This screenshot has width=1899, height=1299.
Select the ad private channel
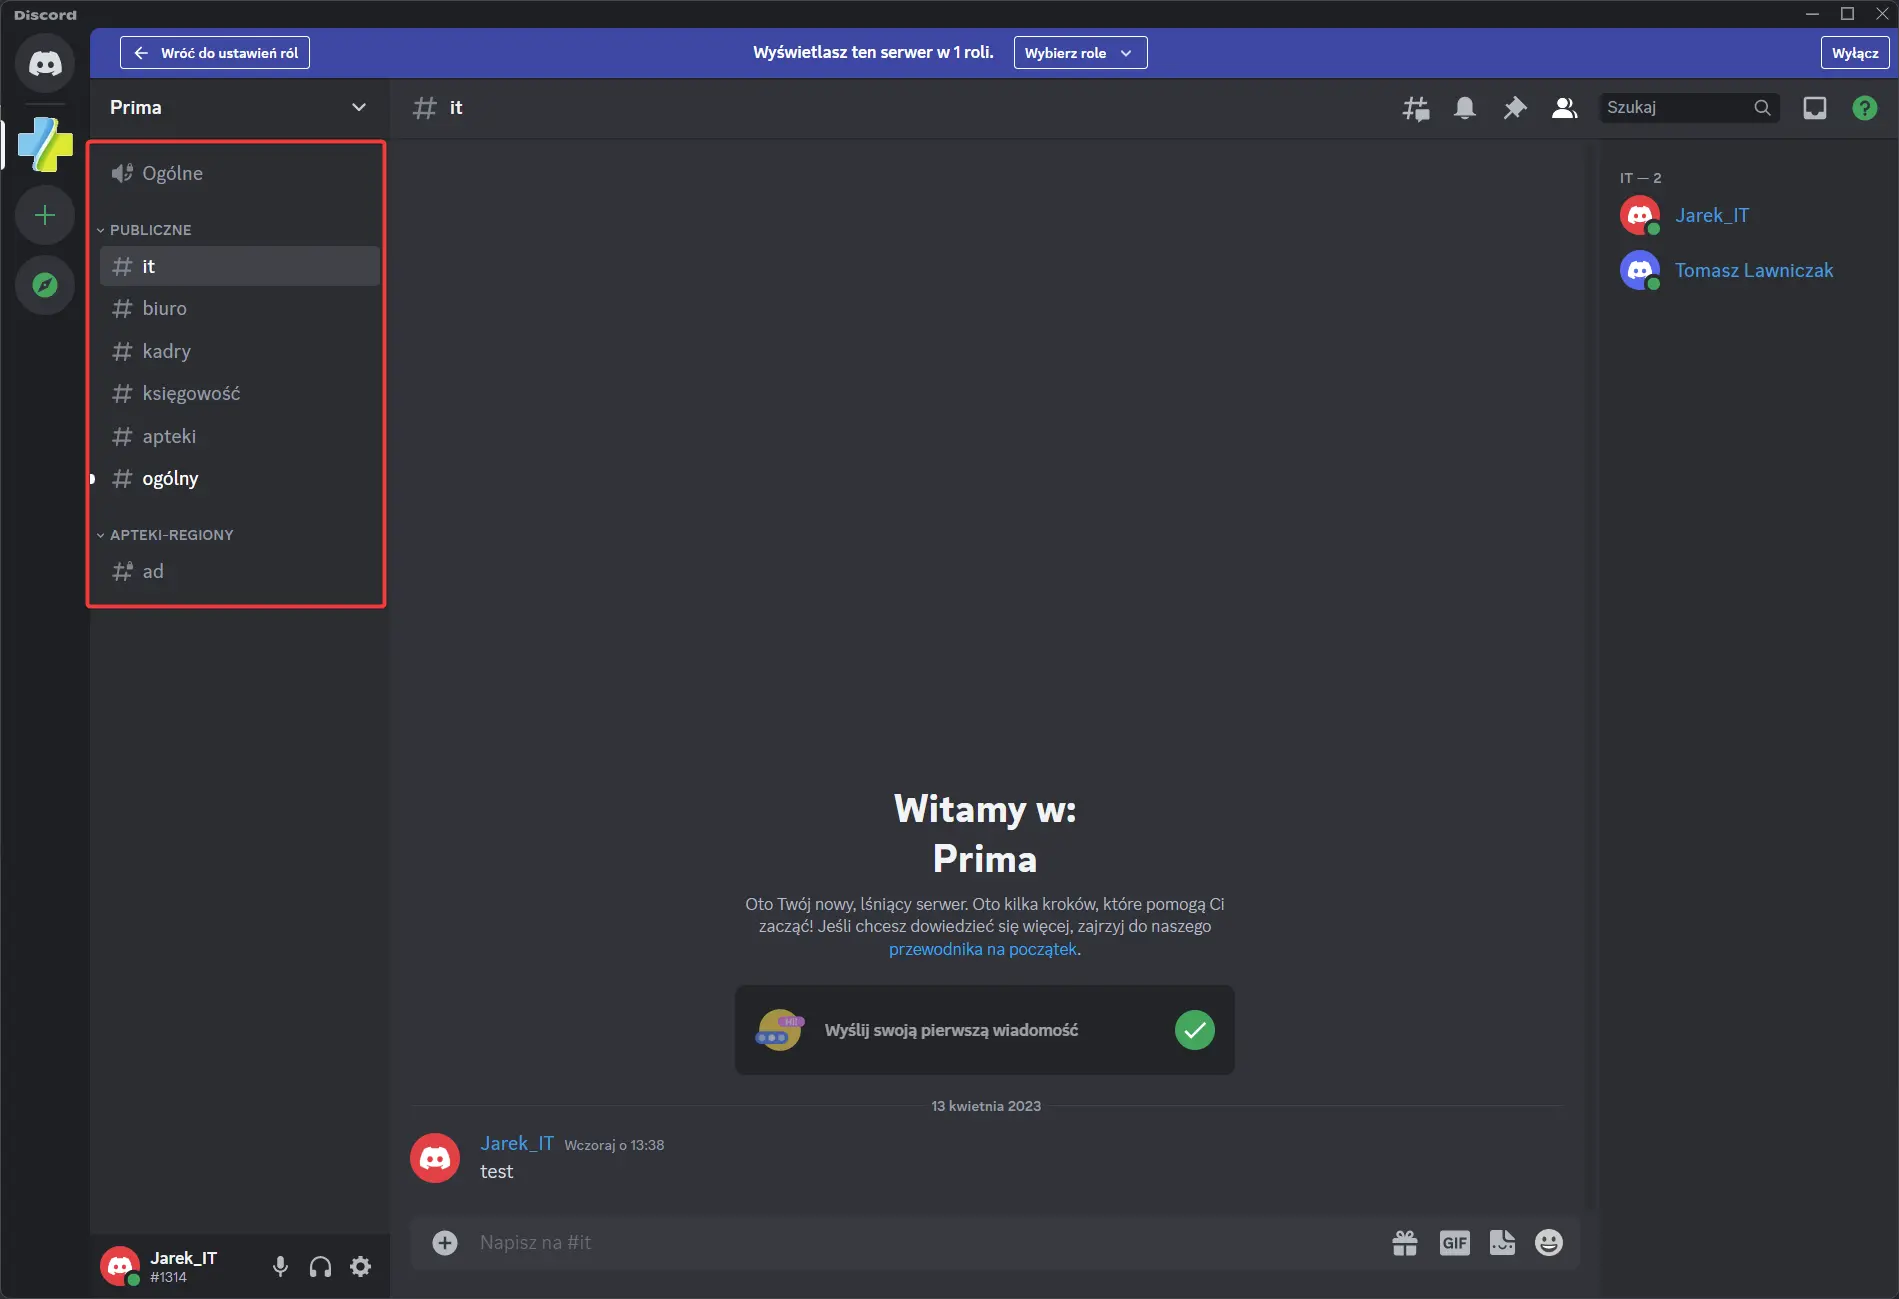point(239,571)
